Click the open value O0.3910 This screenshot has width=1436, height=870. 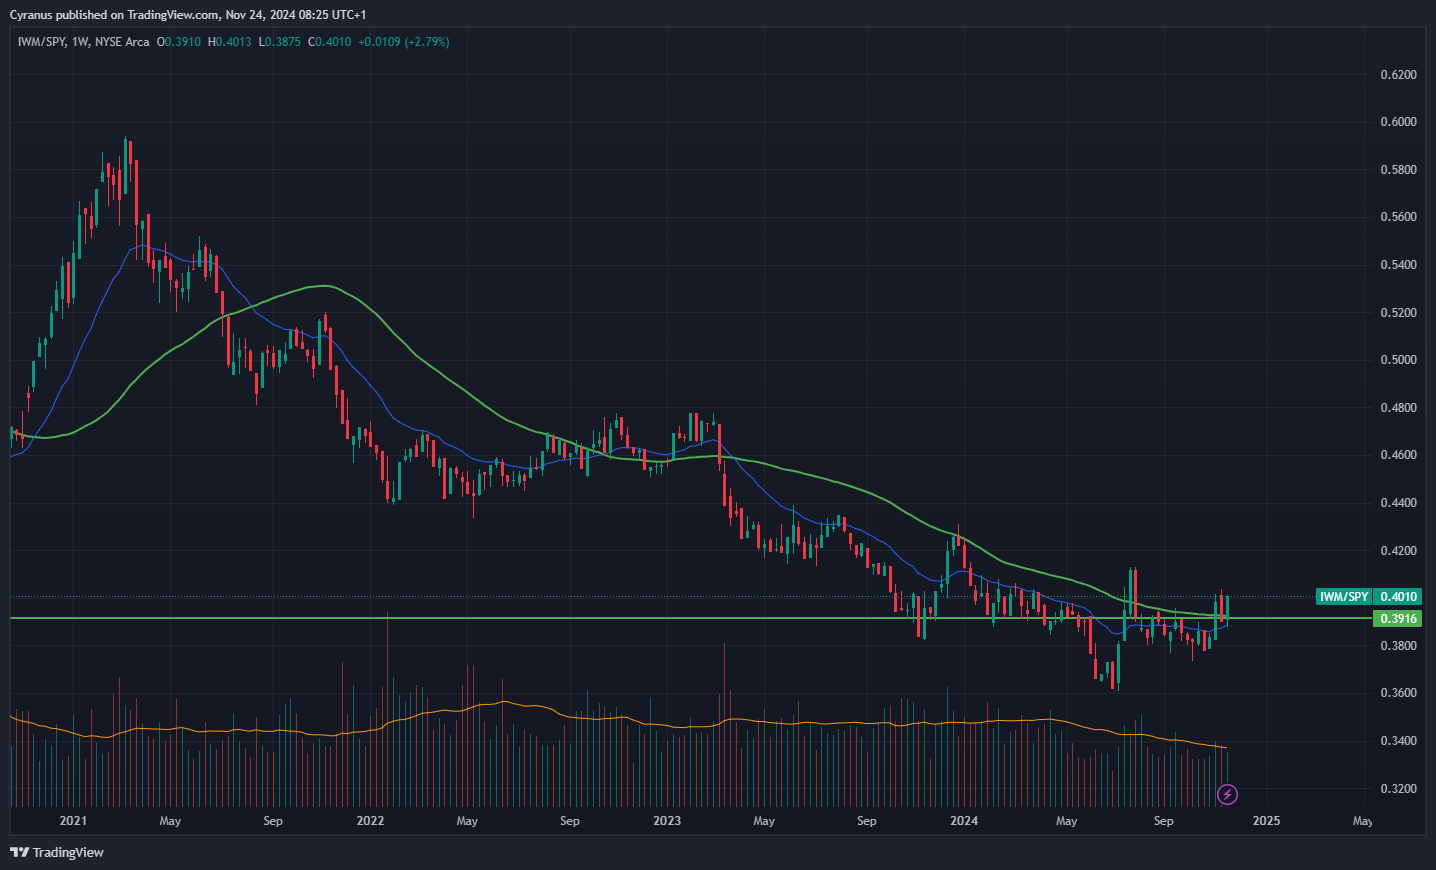click(179, 42)
